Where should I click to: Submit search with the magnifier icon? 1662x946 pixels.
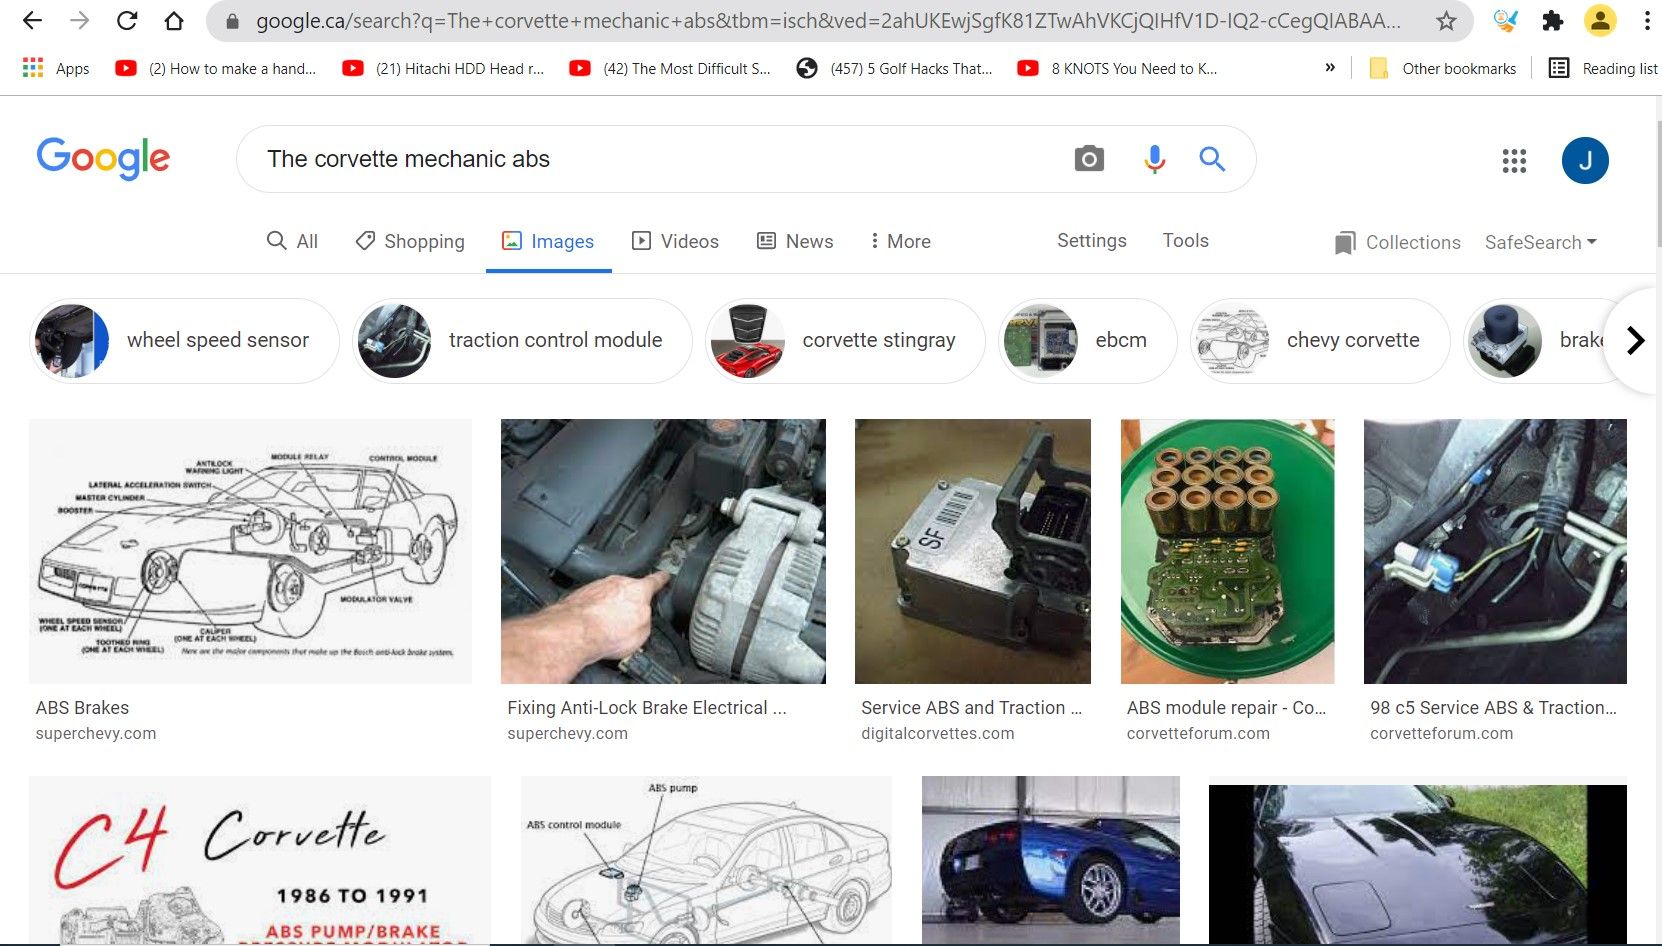point(1212,159)
